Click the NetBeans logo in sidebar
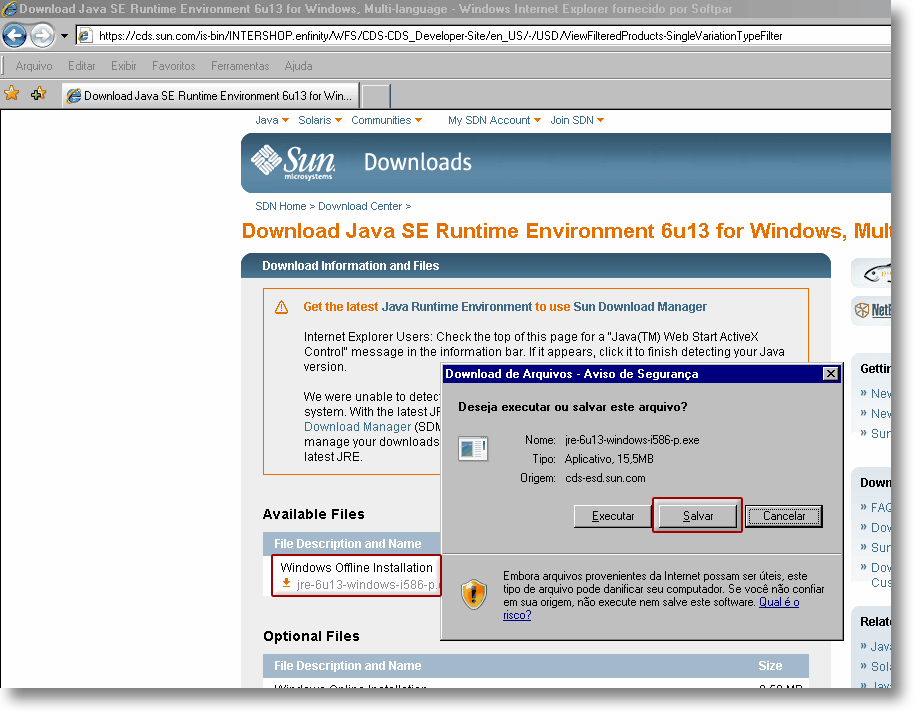 [x=873, y=310]
